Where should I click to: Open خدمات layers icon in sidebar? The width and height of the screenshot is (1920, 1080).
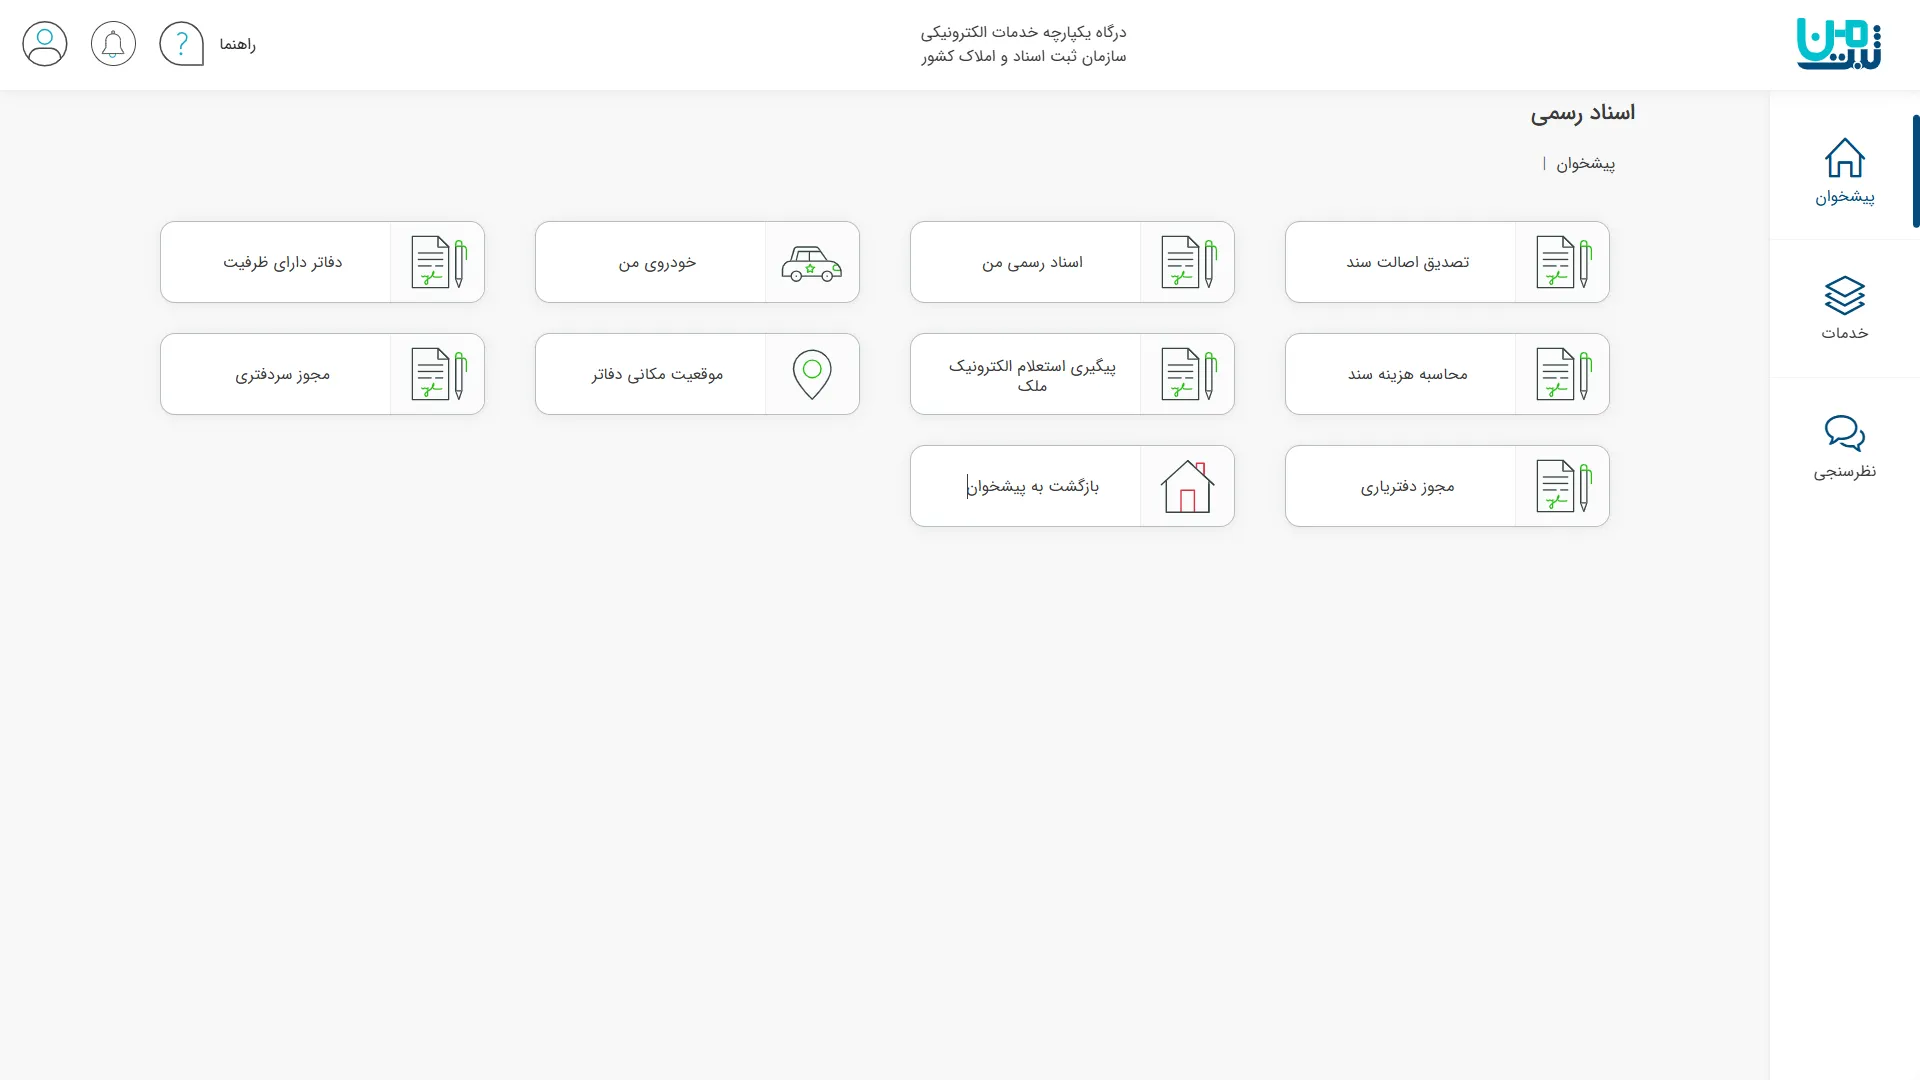1844,296
